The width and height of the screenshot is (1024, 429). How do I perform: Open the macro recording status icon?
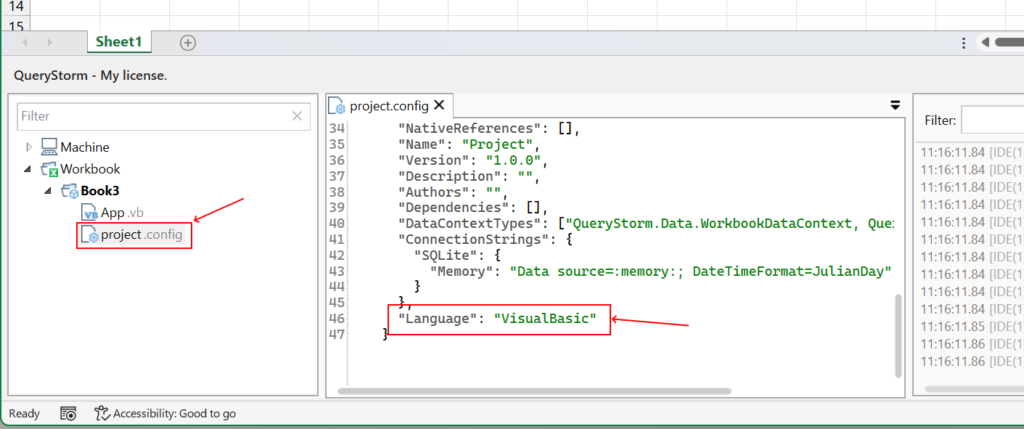coord(68,413)
